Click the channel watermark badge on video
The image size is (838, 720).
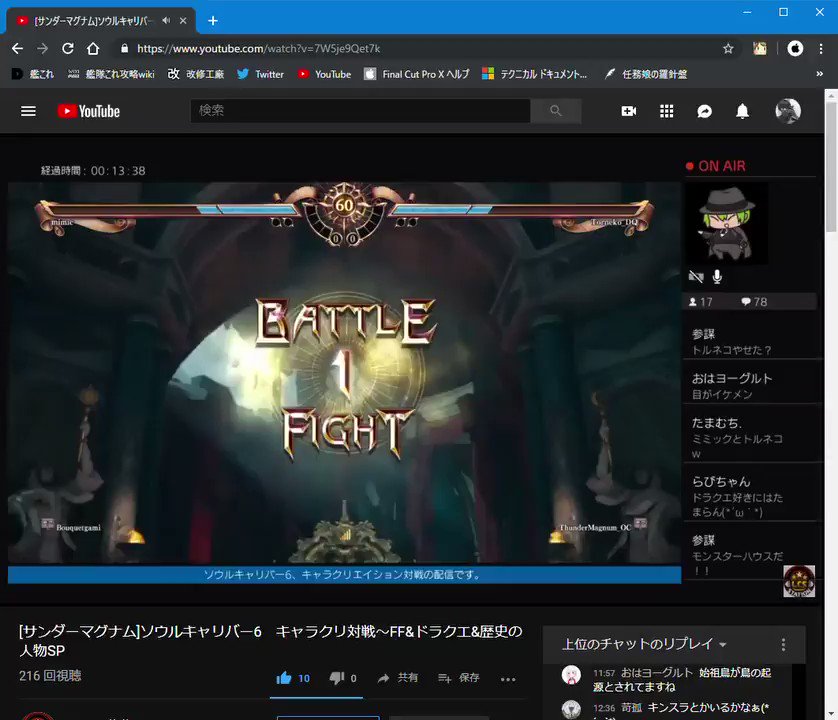tap(799, 581)
